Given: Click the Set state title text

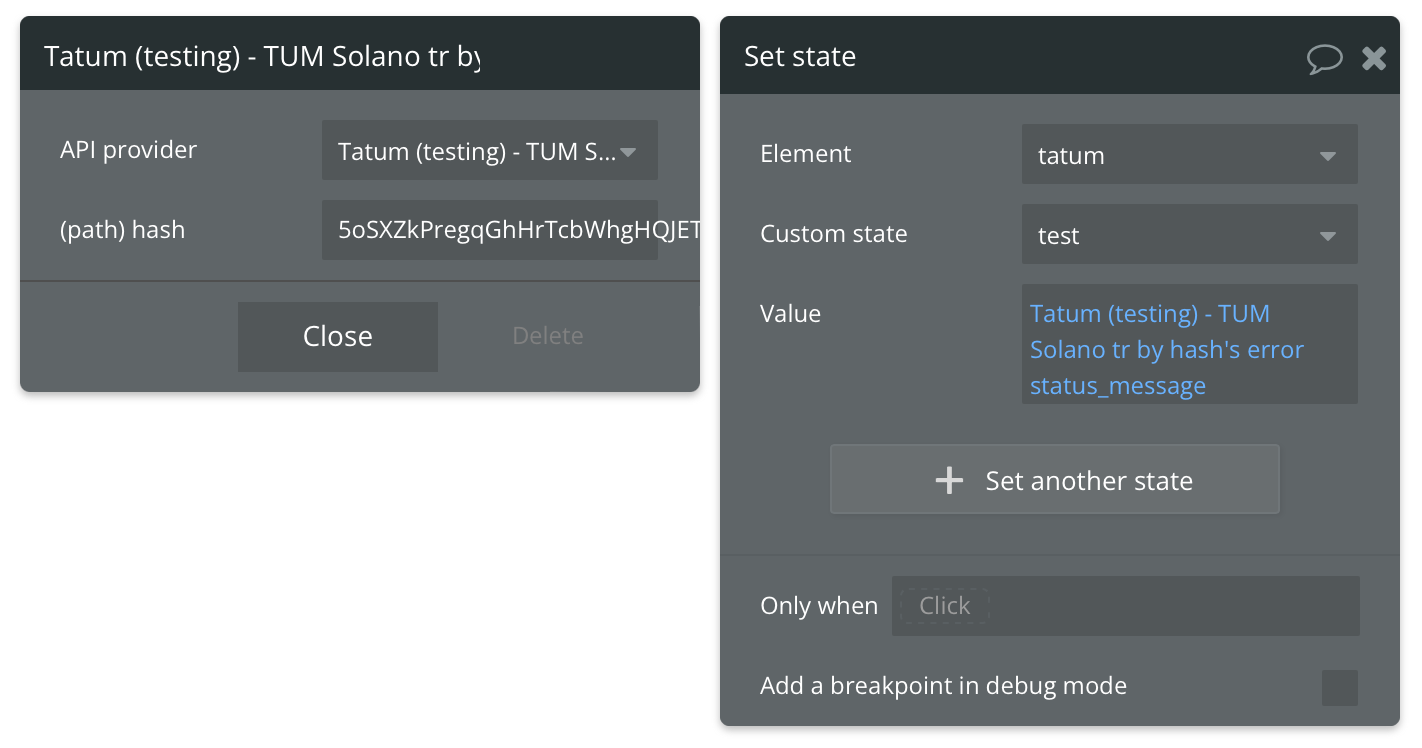Looking at the screenshot, I should 800,57.
